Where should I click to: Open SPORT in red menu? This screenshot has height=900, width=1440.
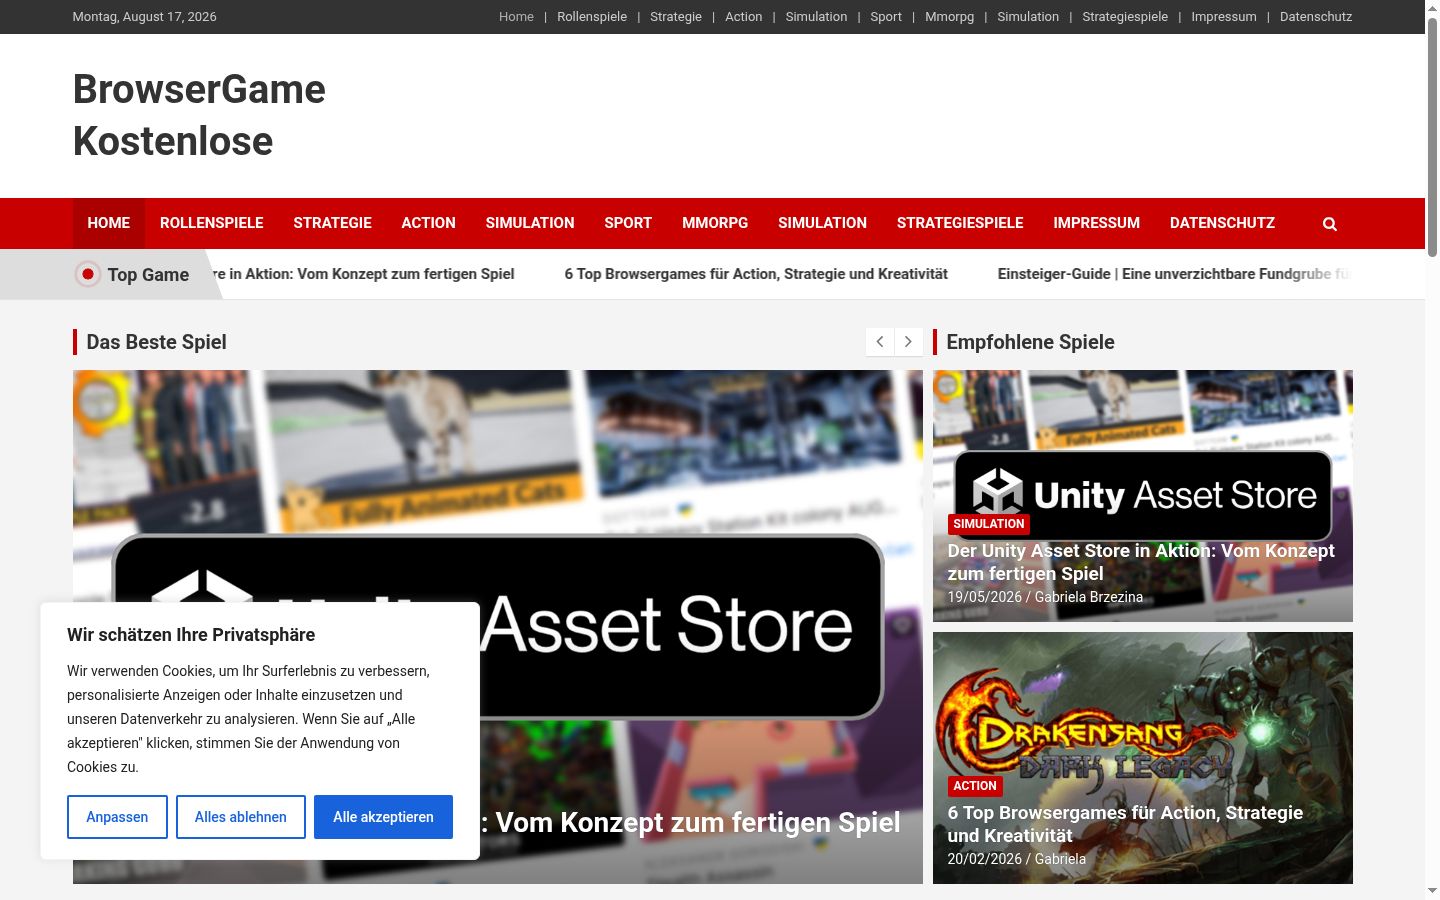click(628, 223)
